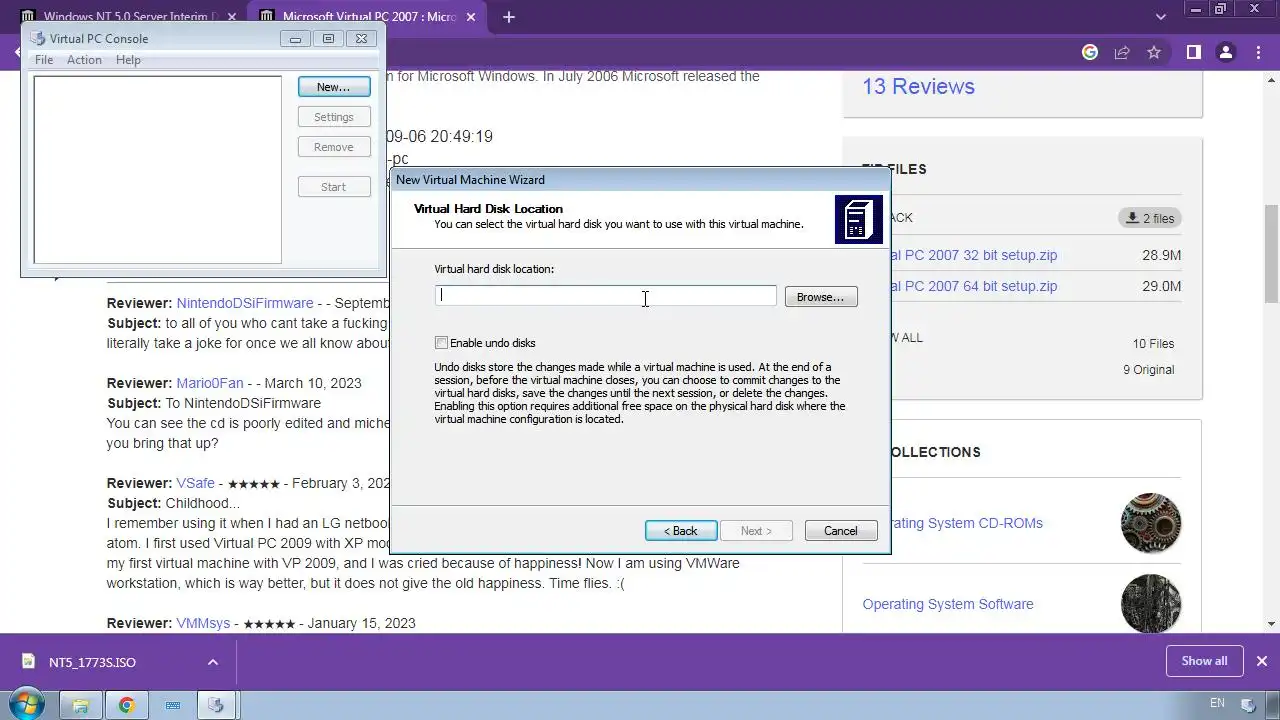This screenshot has width=1280, height=720.
Task: Expand Chrome's tab search chevron
Action: tap(1161, 17)
